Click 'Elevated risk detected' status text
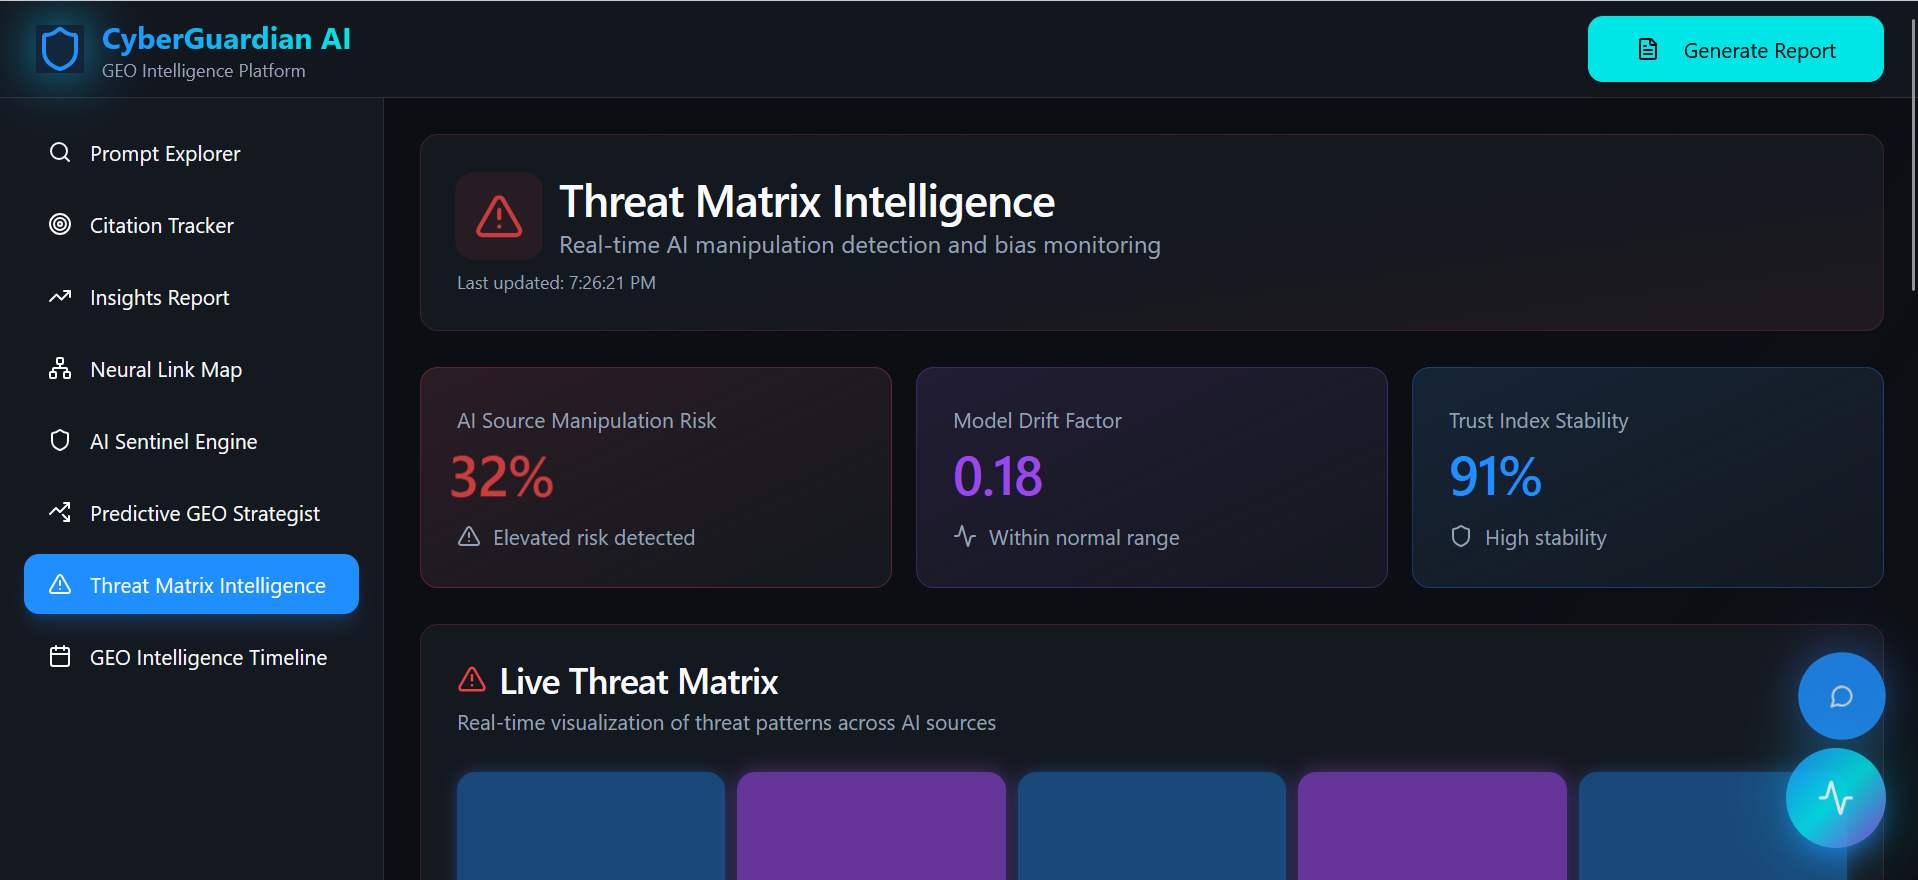Screen dimensions: 1918x880 click(x=593, y=537)
